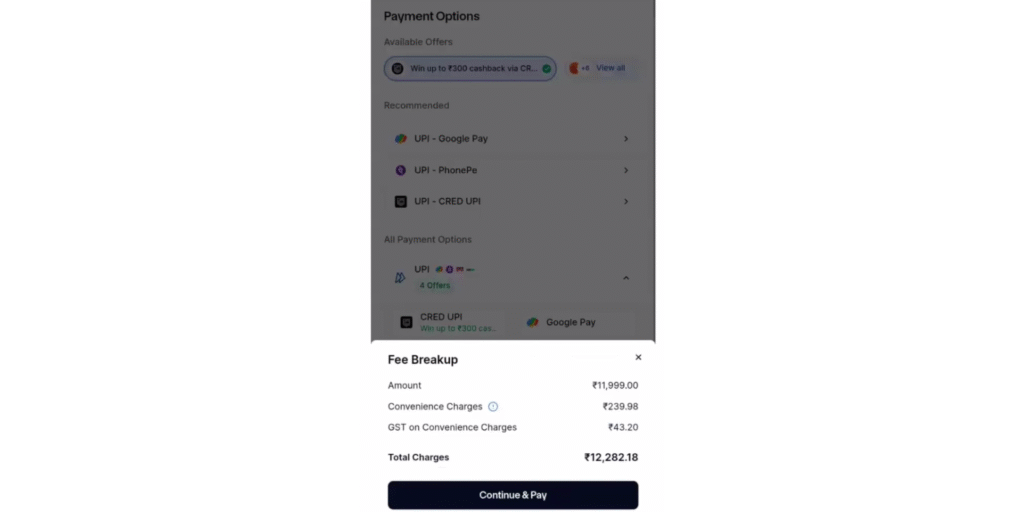
Task: Collapse the UPI payment options section
Action: 626,277
